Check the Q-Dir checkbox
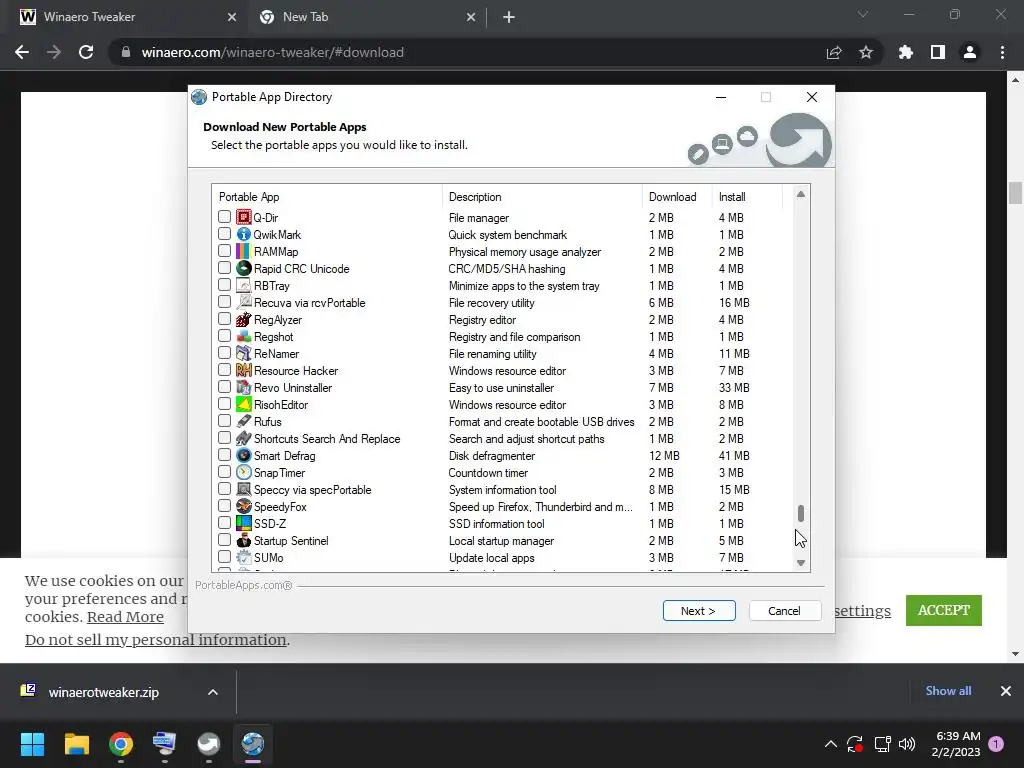 pos(225,216)
